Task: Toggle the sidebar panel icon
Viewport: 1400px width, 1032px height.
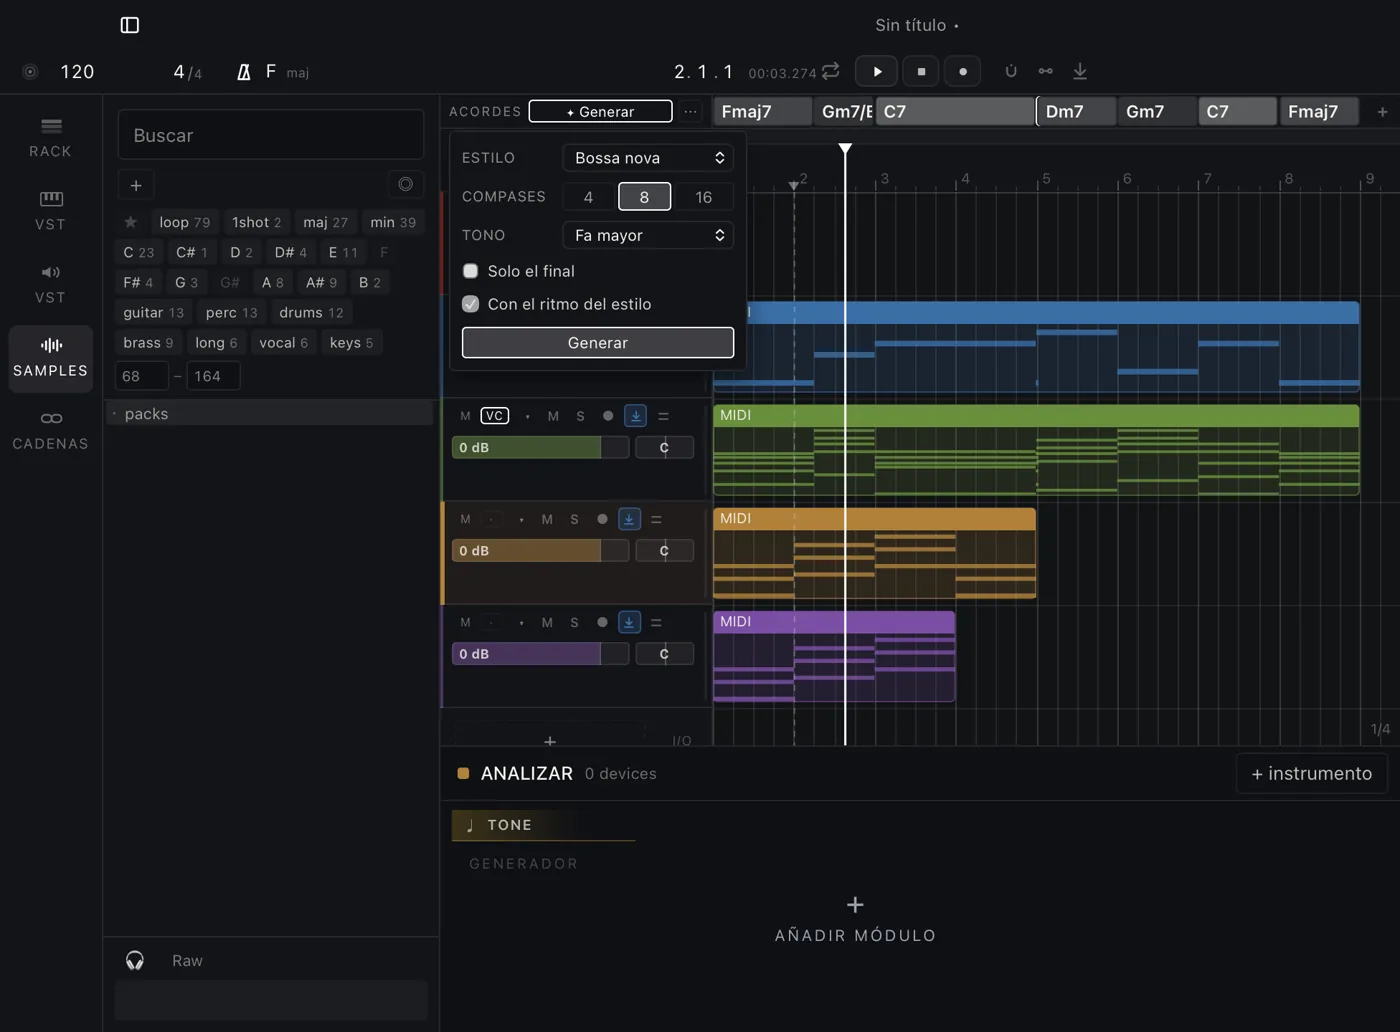Action: tap(130, 25)
